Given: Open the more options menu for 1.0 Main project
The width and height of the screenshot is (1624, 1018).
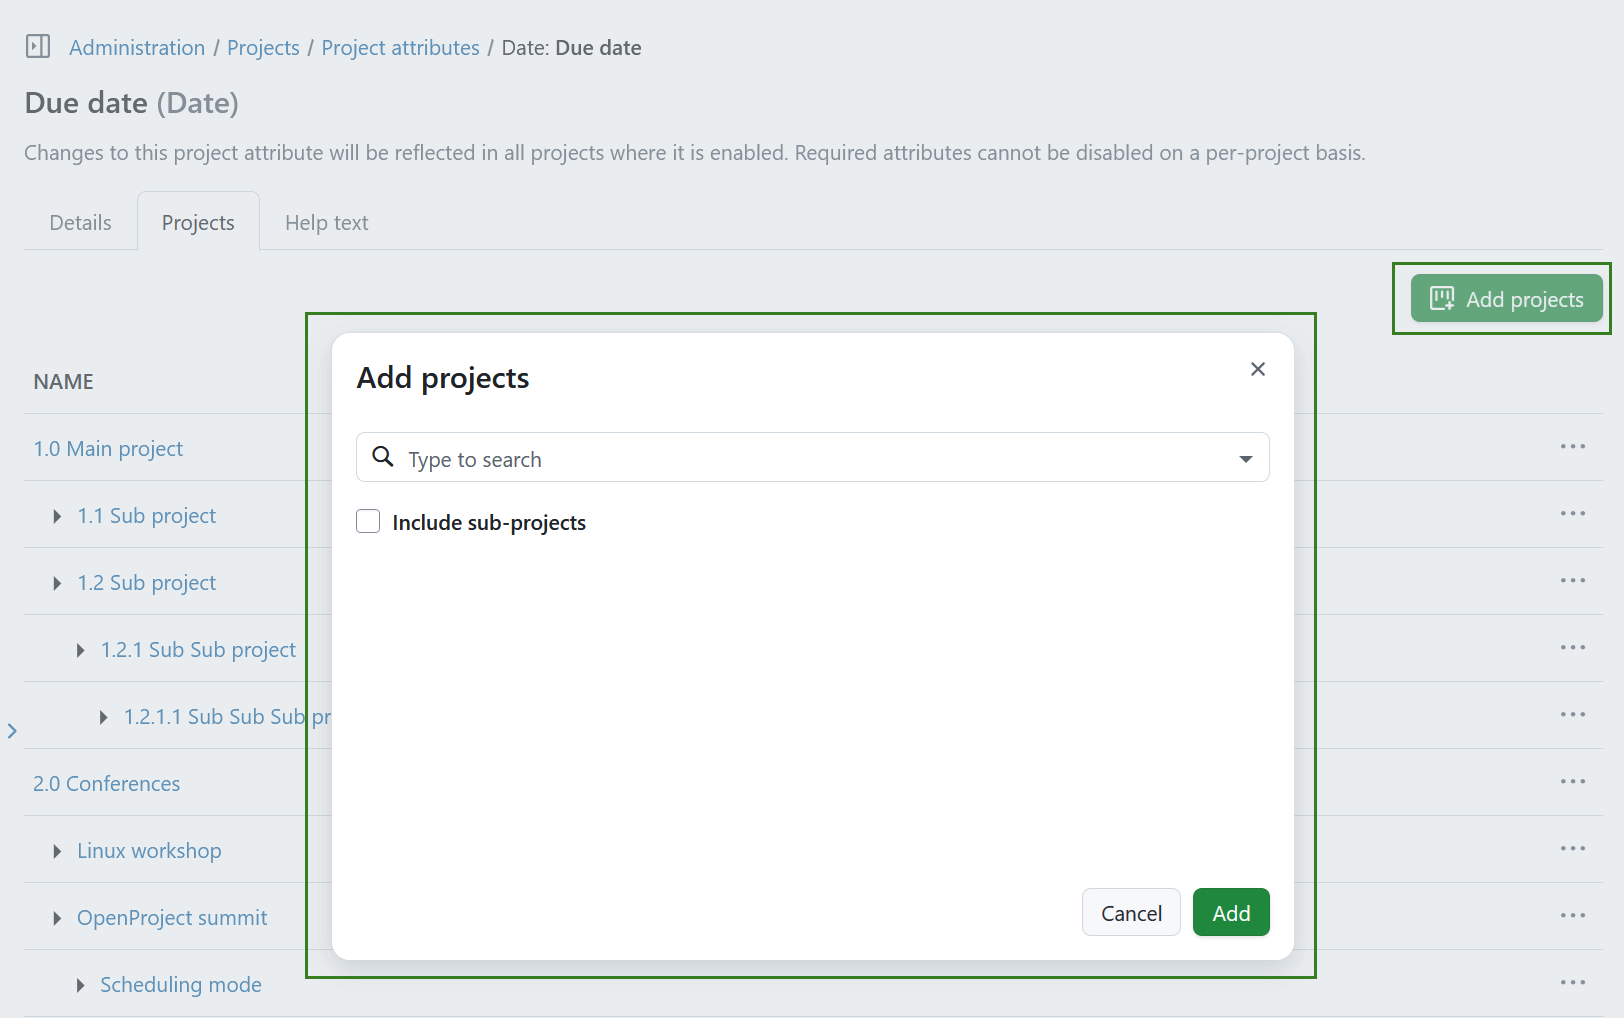Looking at the screenshot, I should 1572,447.
